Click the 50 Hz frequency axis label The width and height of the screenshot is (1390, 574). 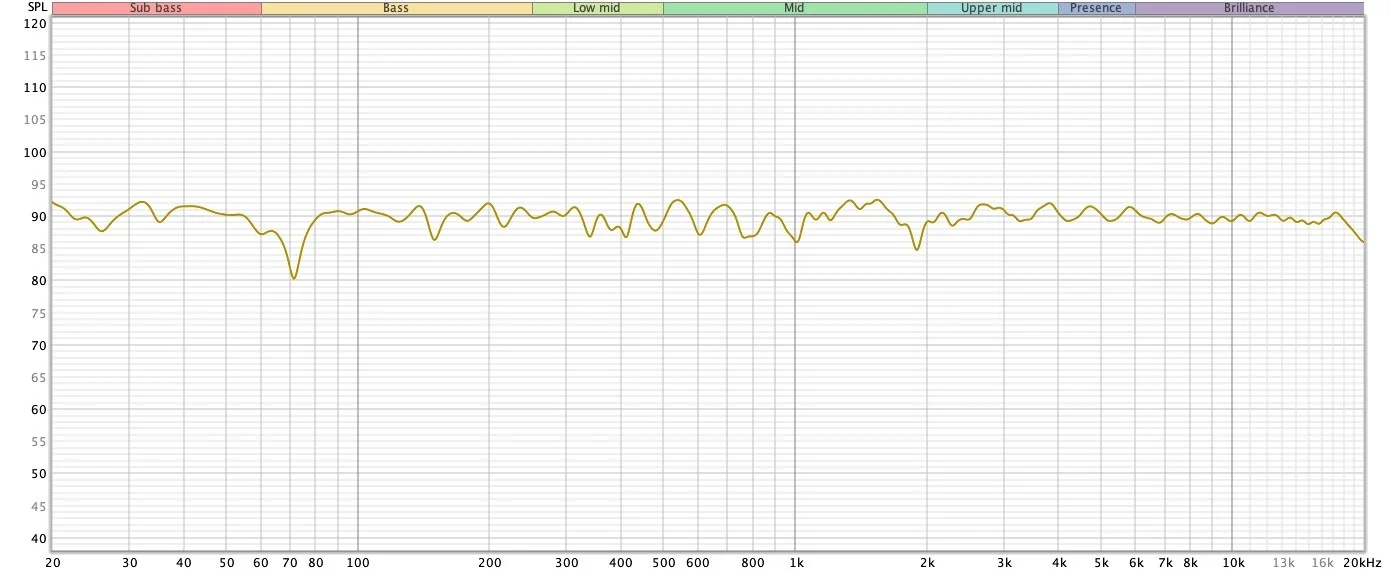click(x=226, y=563)
